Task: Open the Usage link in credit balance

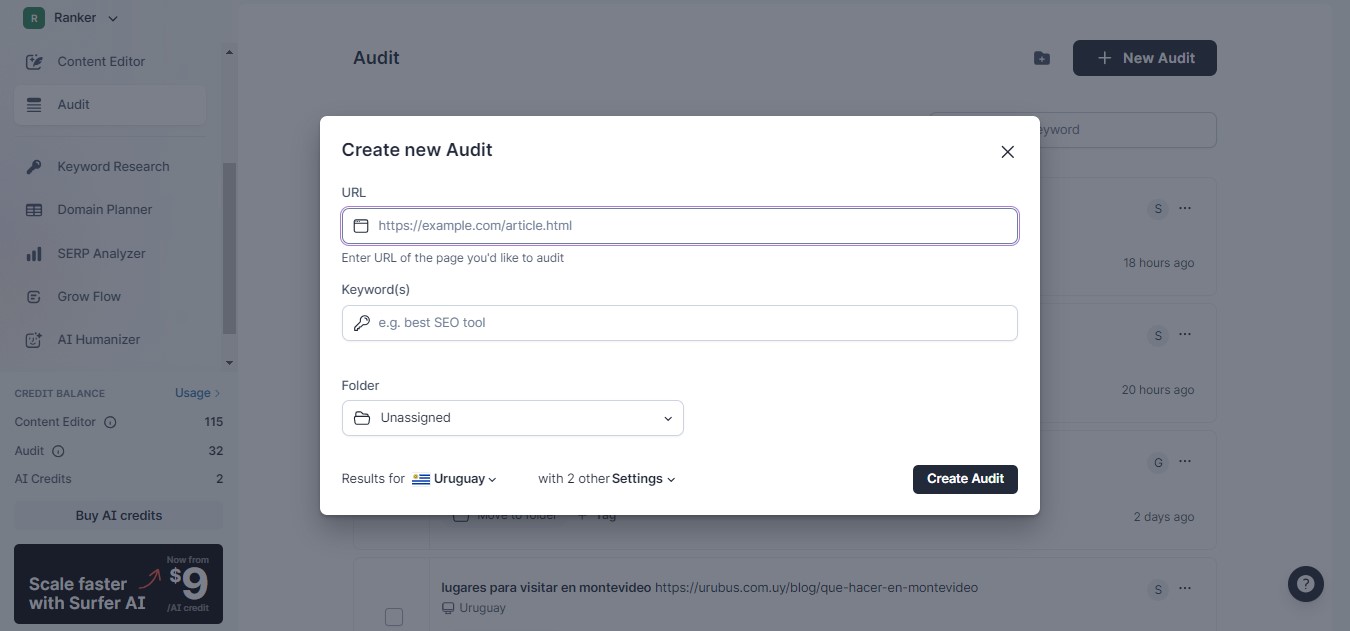Action: click(x=197, y=393)
